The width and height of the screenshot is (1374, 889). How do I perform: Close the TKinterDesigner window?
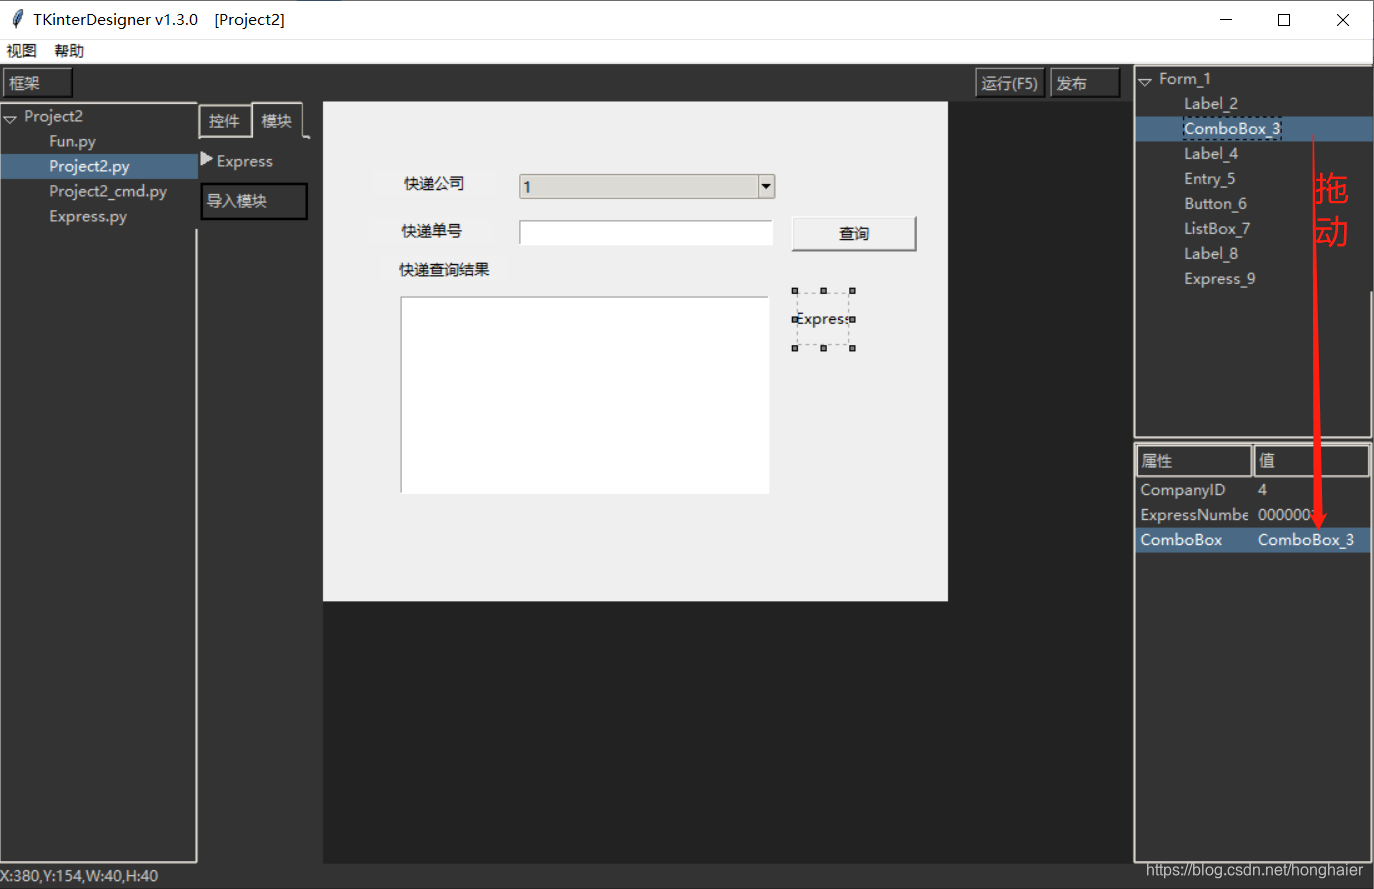click(1343, 20)
